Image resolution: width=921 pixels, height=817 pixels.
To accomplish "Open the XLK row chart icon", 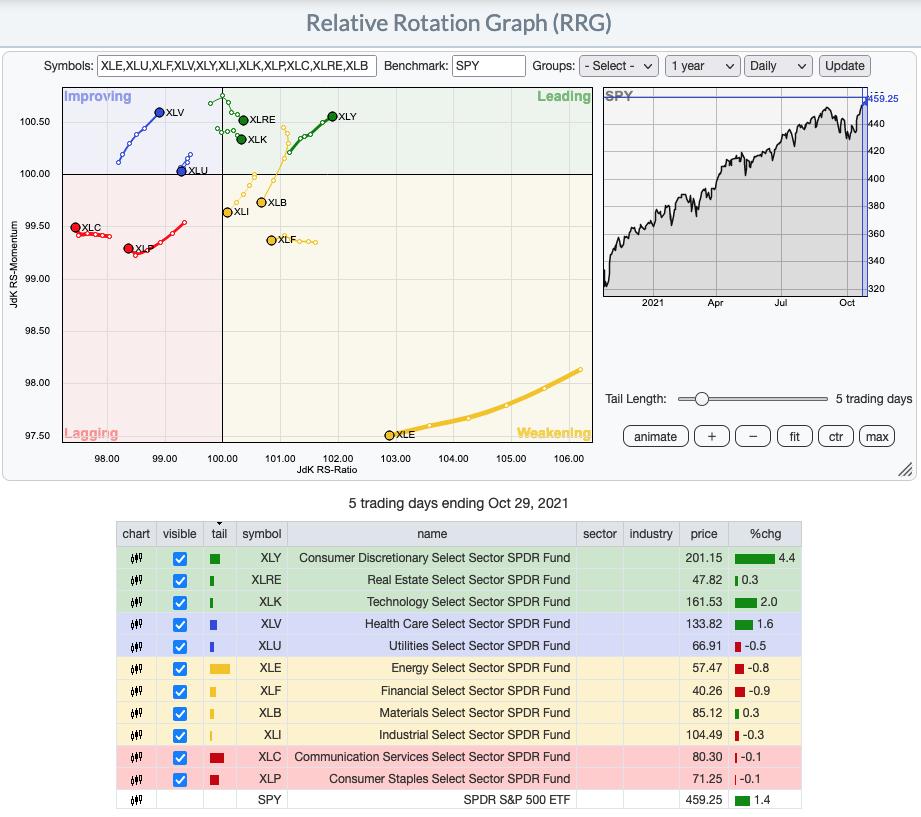I will (136, 602).
